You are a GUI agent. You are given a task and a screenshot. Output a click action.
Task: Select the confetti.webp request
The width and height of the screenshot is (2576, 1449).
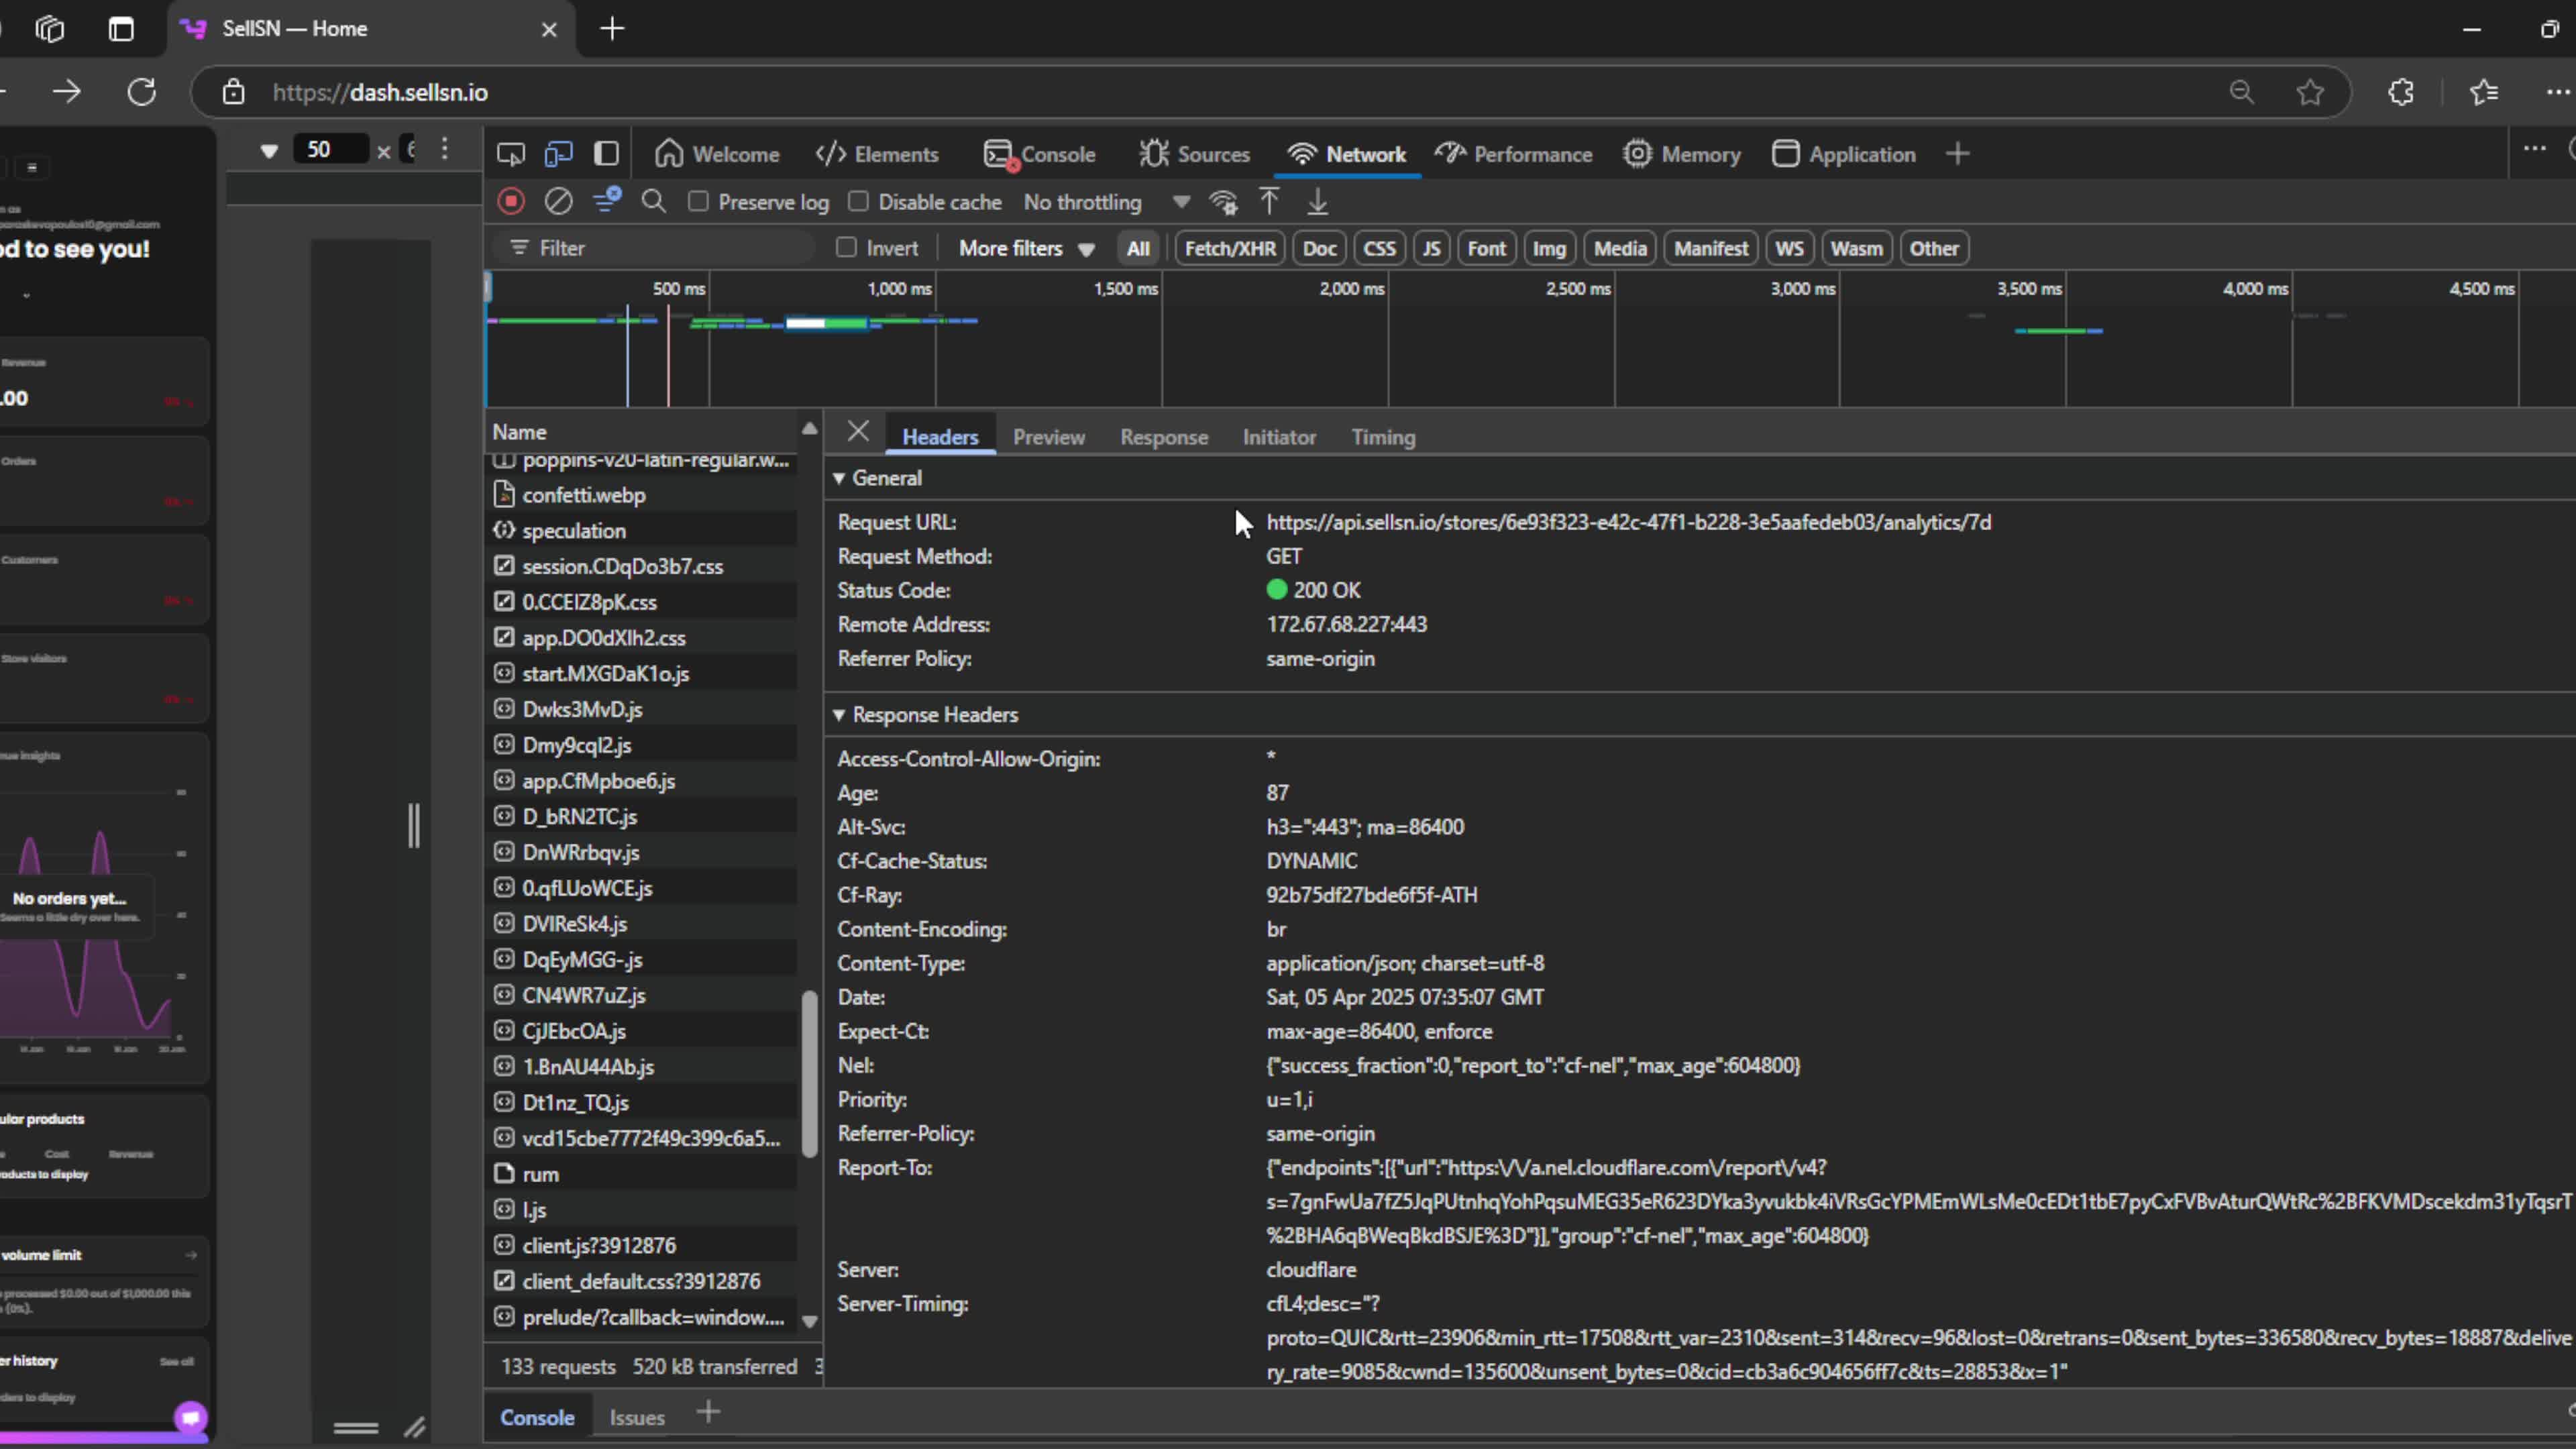click(x=584, y=495)
